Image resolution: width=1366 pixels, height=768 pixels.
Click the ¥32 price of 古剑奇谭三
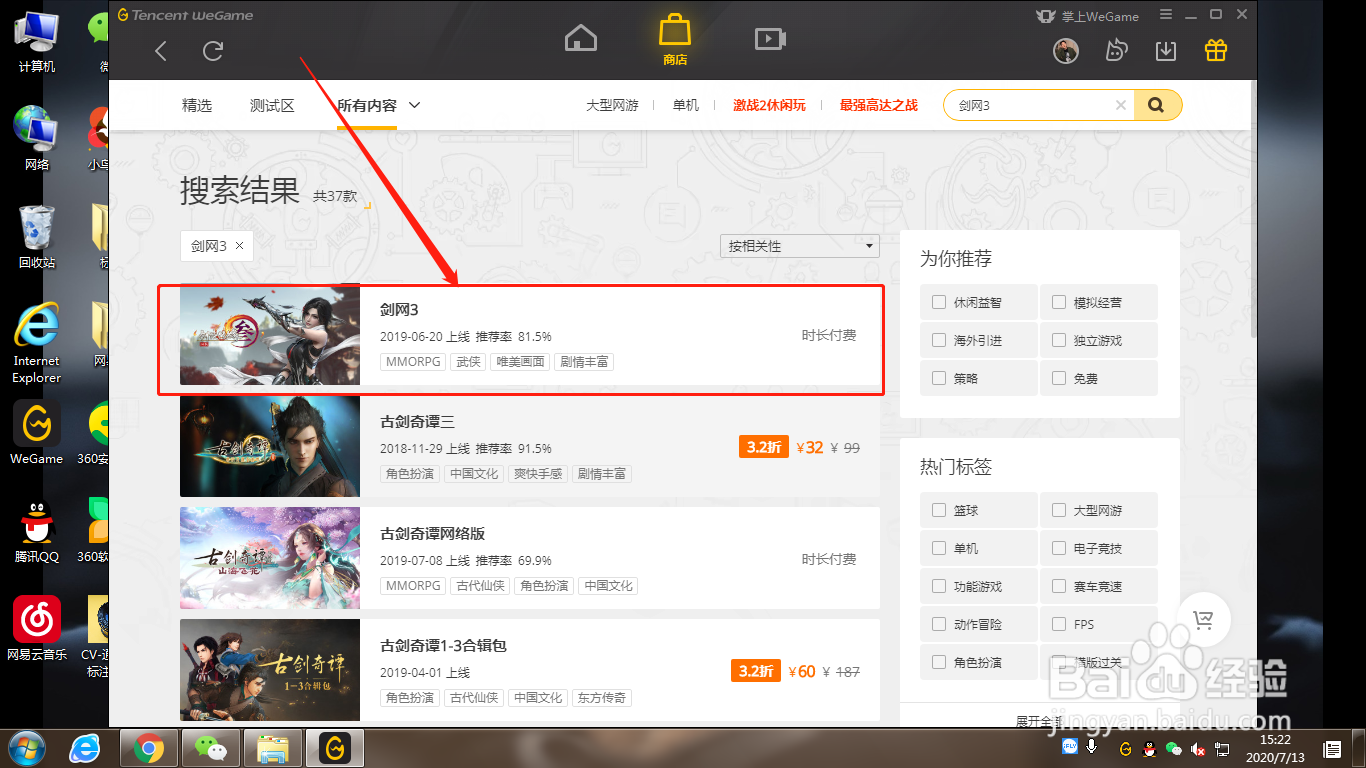(810, 447)
